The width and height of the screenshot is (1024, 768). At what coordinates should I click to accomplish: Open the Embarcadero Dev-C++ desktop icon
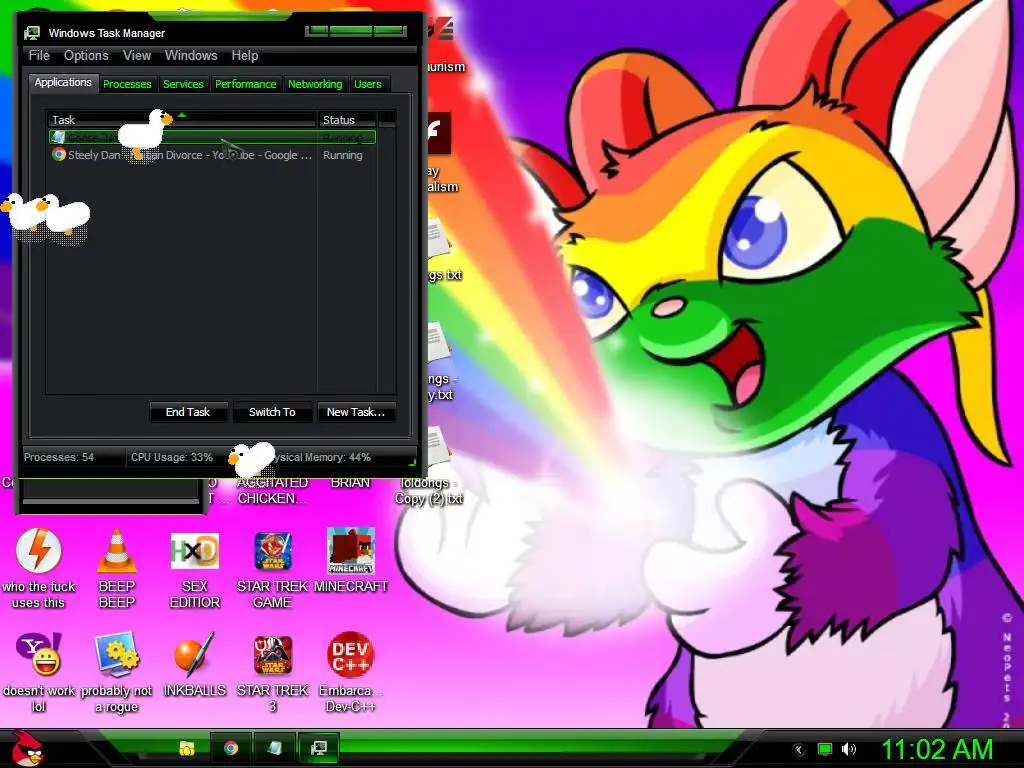351,654
